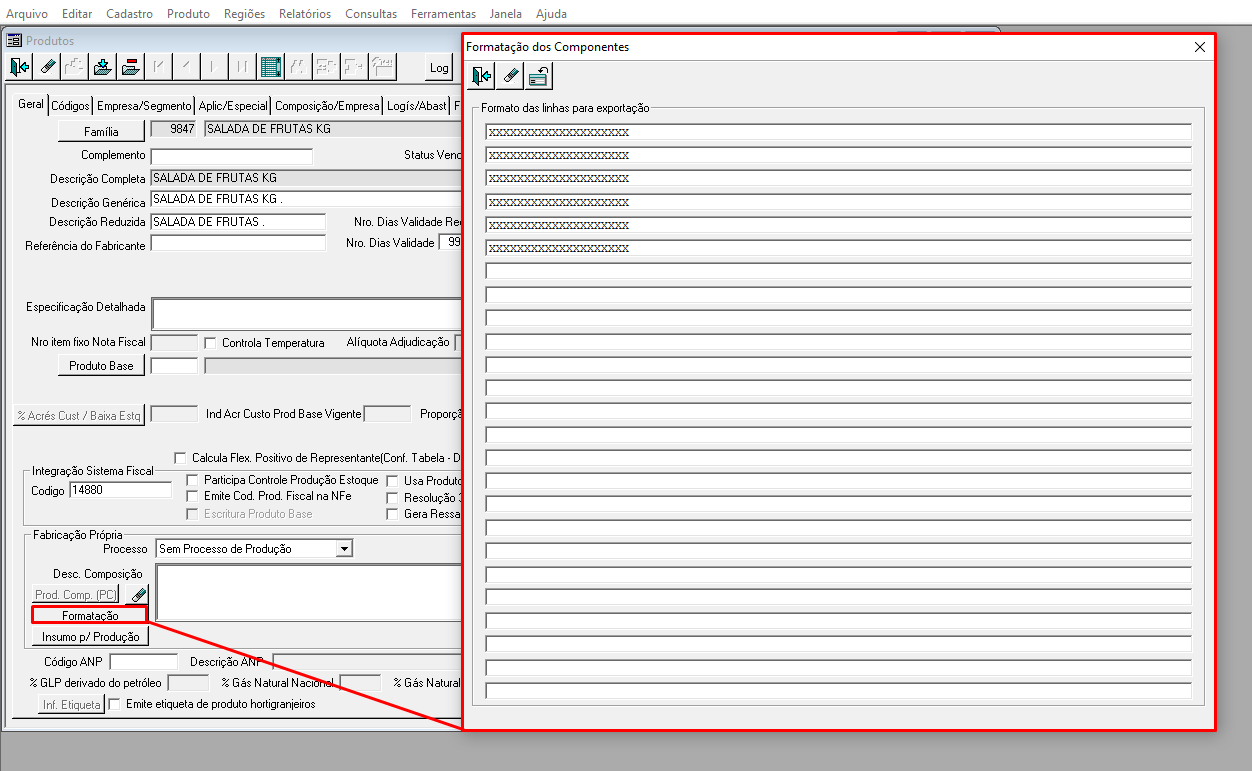
Task: Open the Ajuda menu
Action: pos(551,14)
